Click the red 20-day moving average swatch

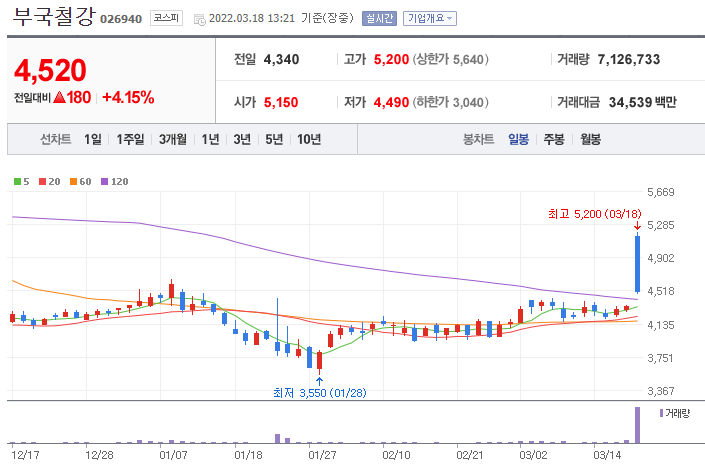click(x=43, y=182)
